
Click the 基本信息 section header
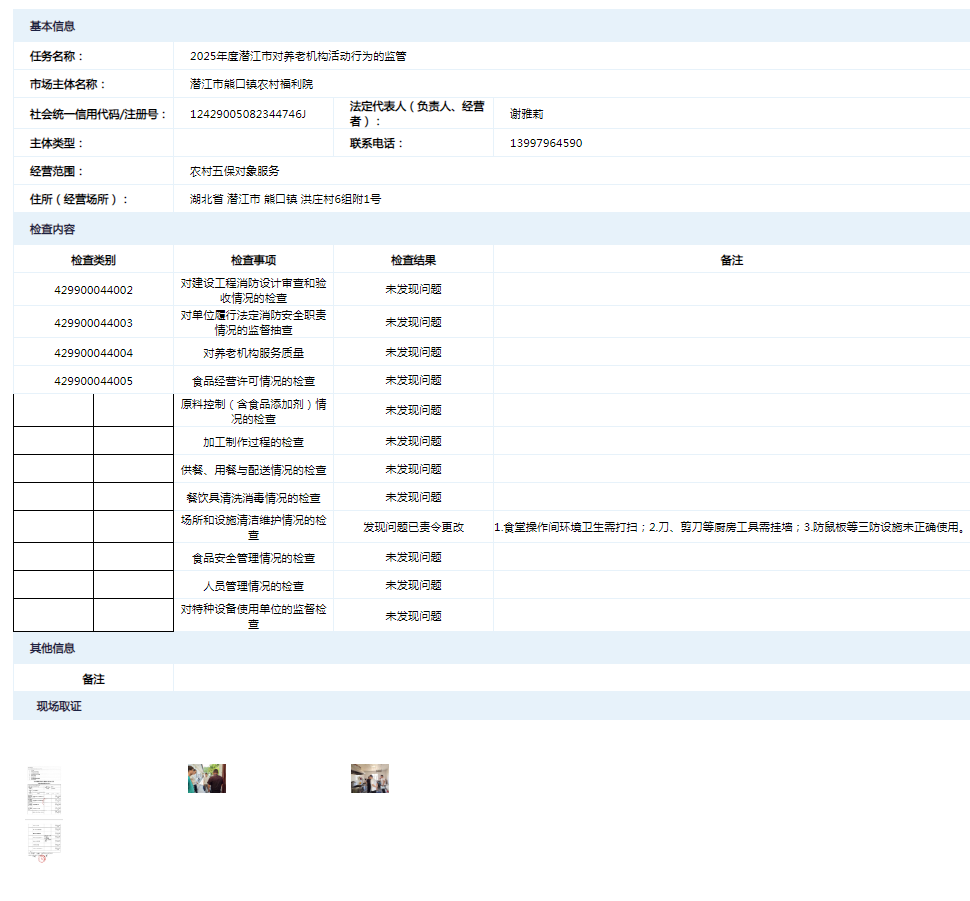click(x=52, y=26)
